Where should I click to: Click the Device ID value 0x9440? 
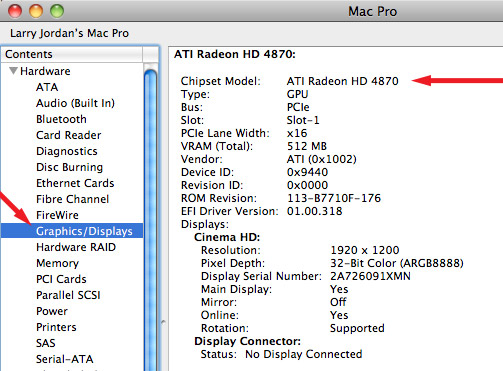(x=307, y=172)
